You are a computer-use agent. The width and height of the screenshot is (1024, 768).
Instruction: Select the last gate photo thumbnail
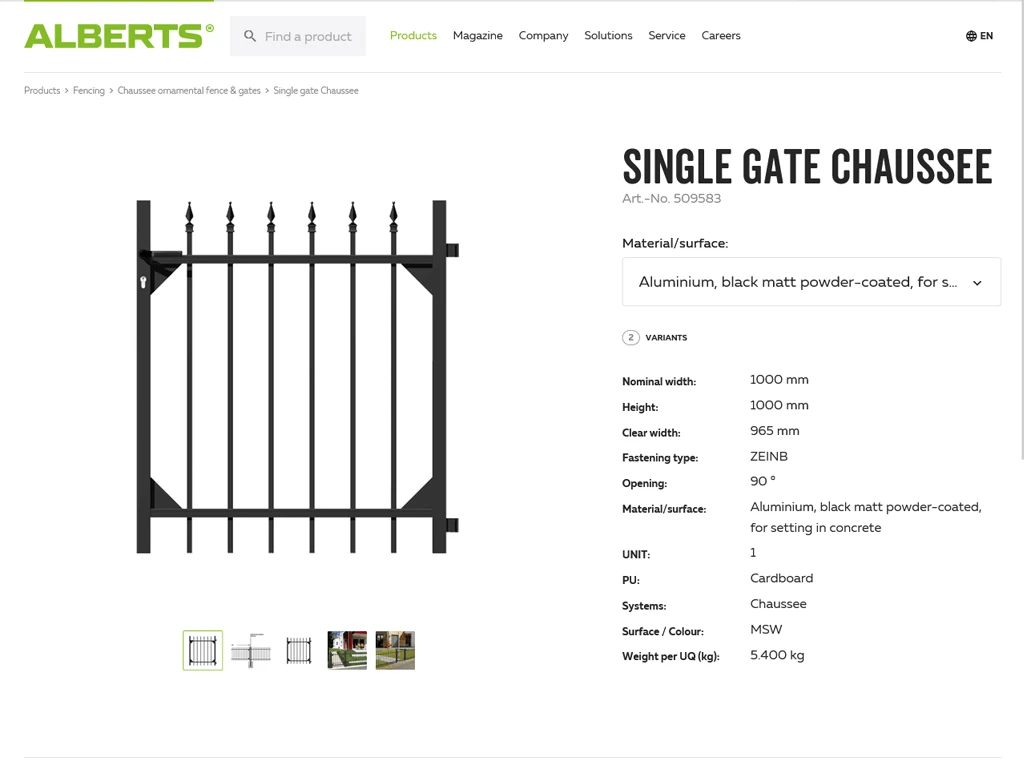click(x=395, y=650)
